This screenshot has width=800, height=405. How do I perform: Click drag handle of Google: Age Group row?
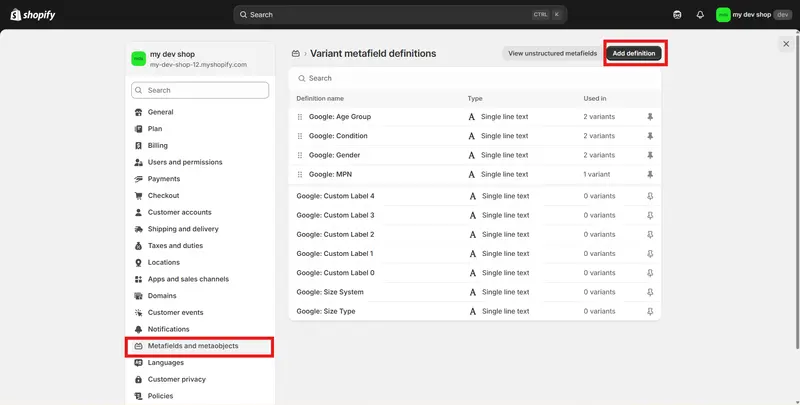coord(299,117)
